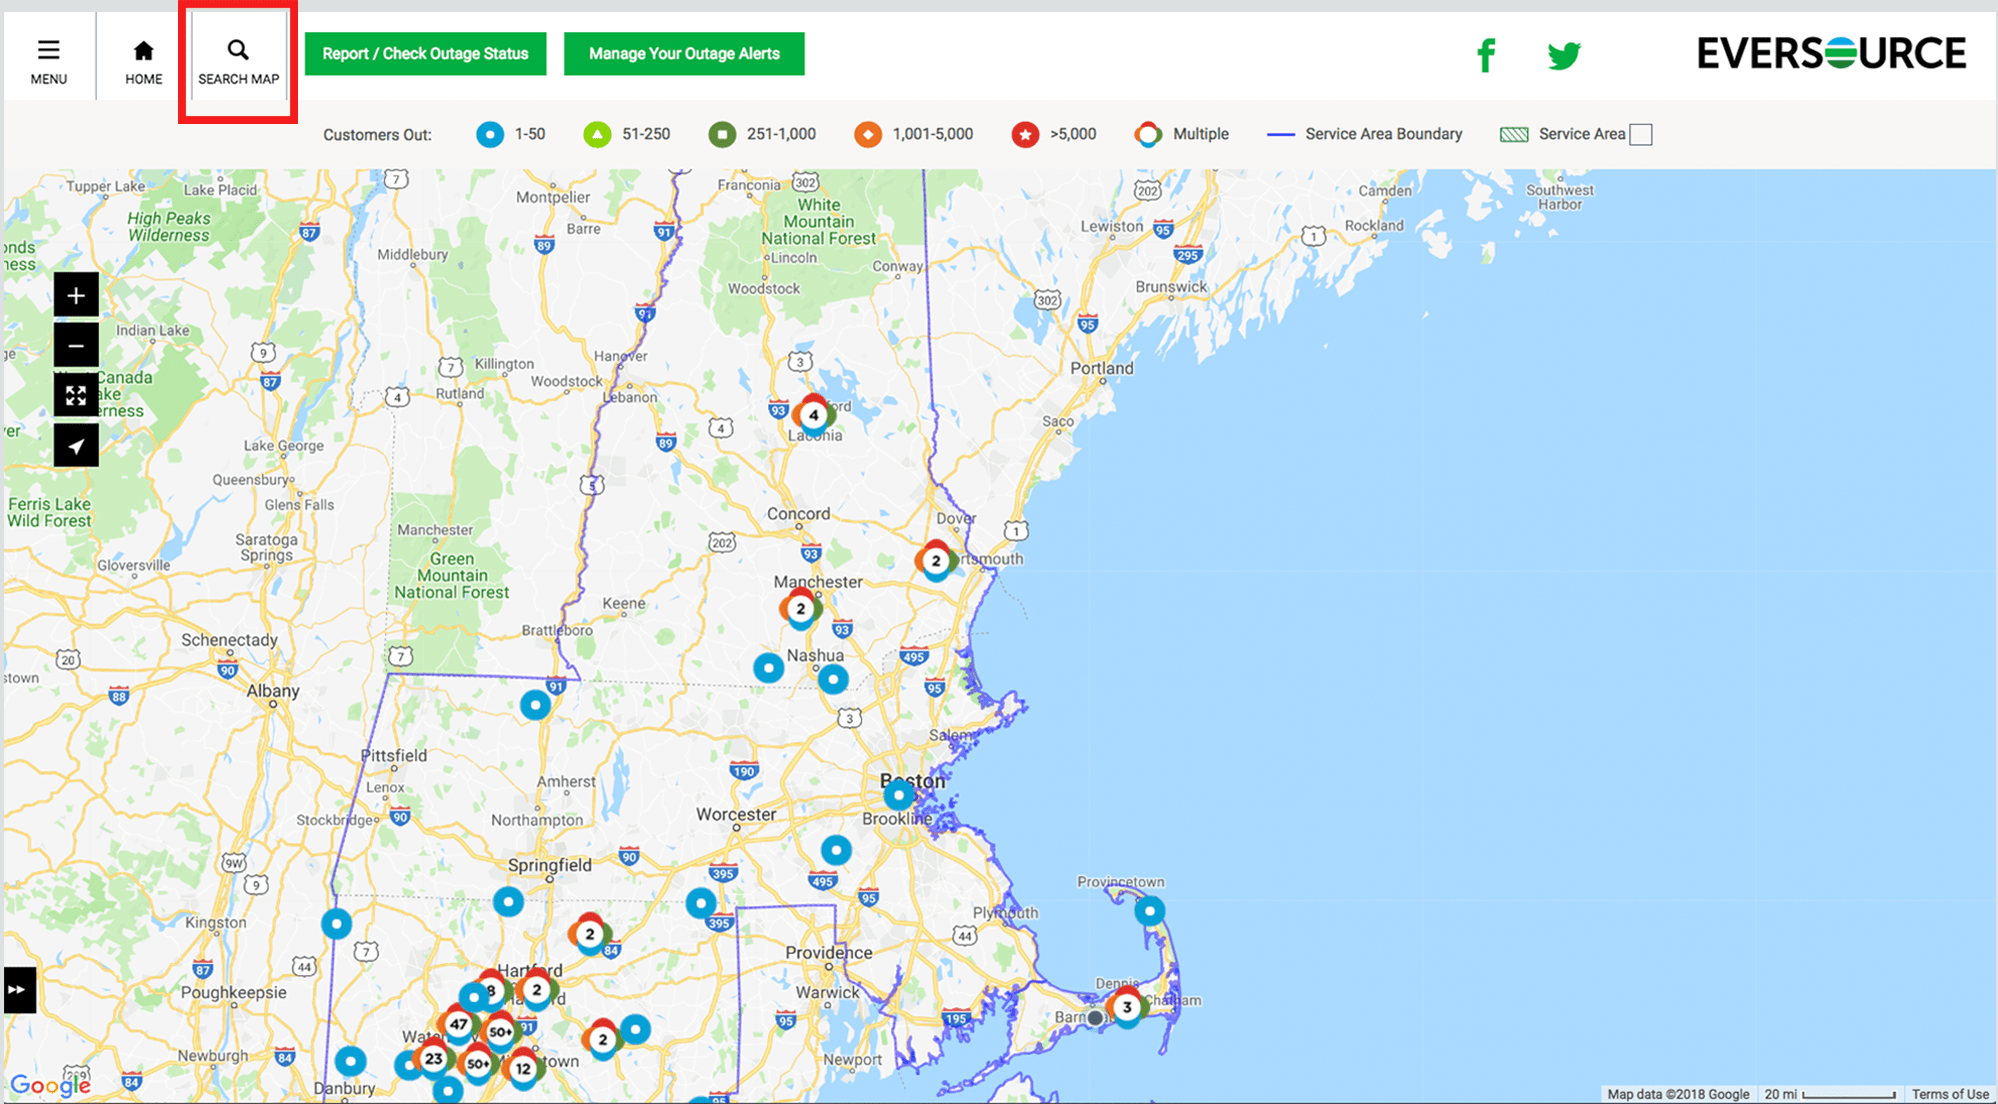Zoom out using the minus control
Viewport: 1998px width, 1104px height.
click(75, 345)
